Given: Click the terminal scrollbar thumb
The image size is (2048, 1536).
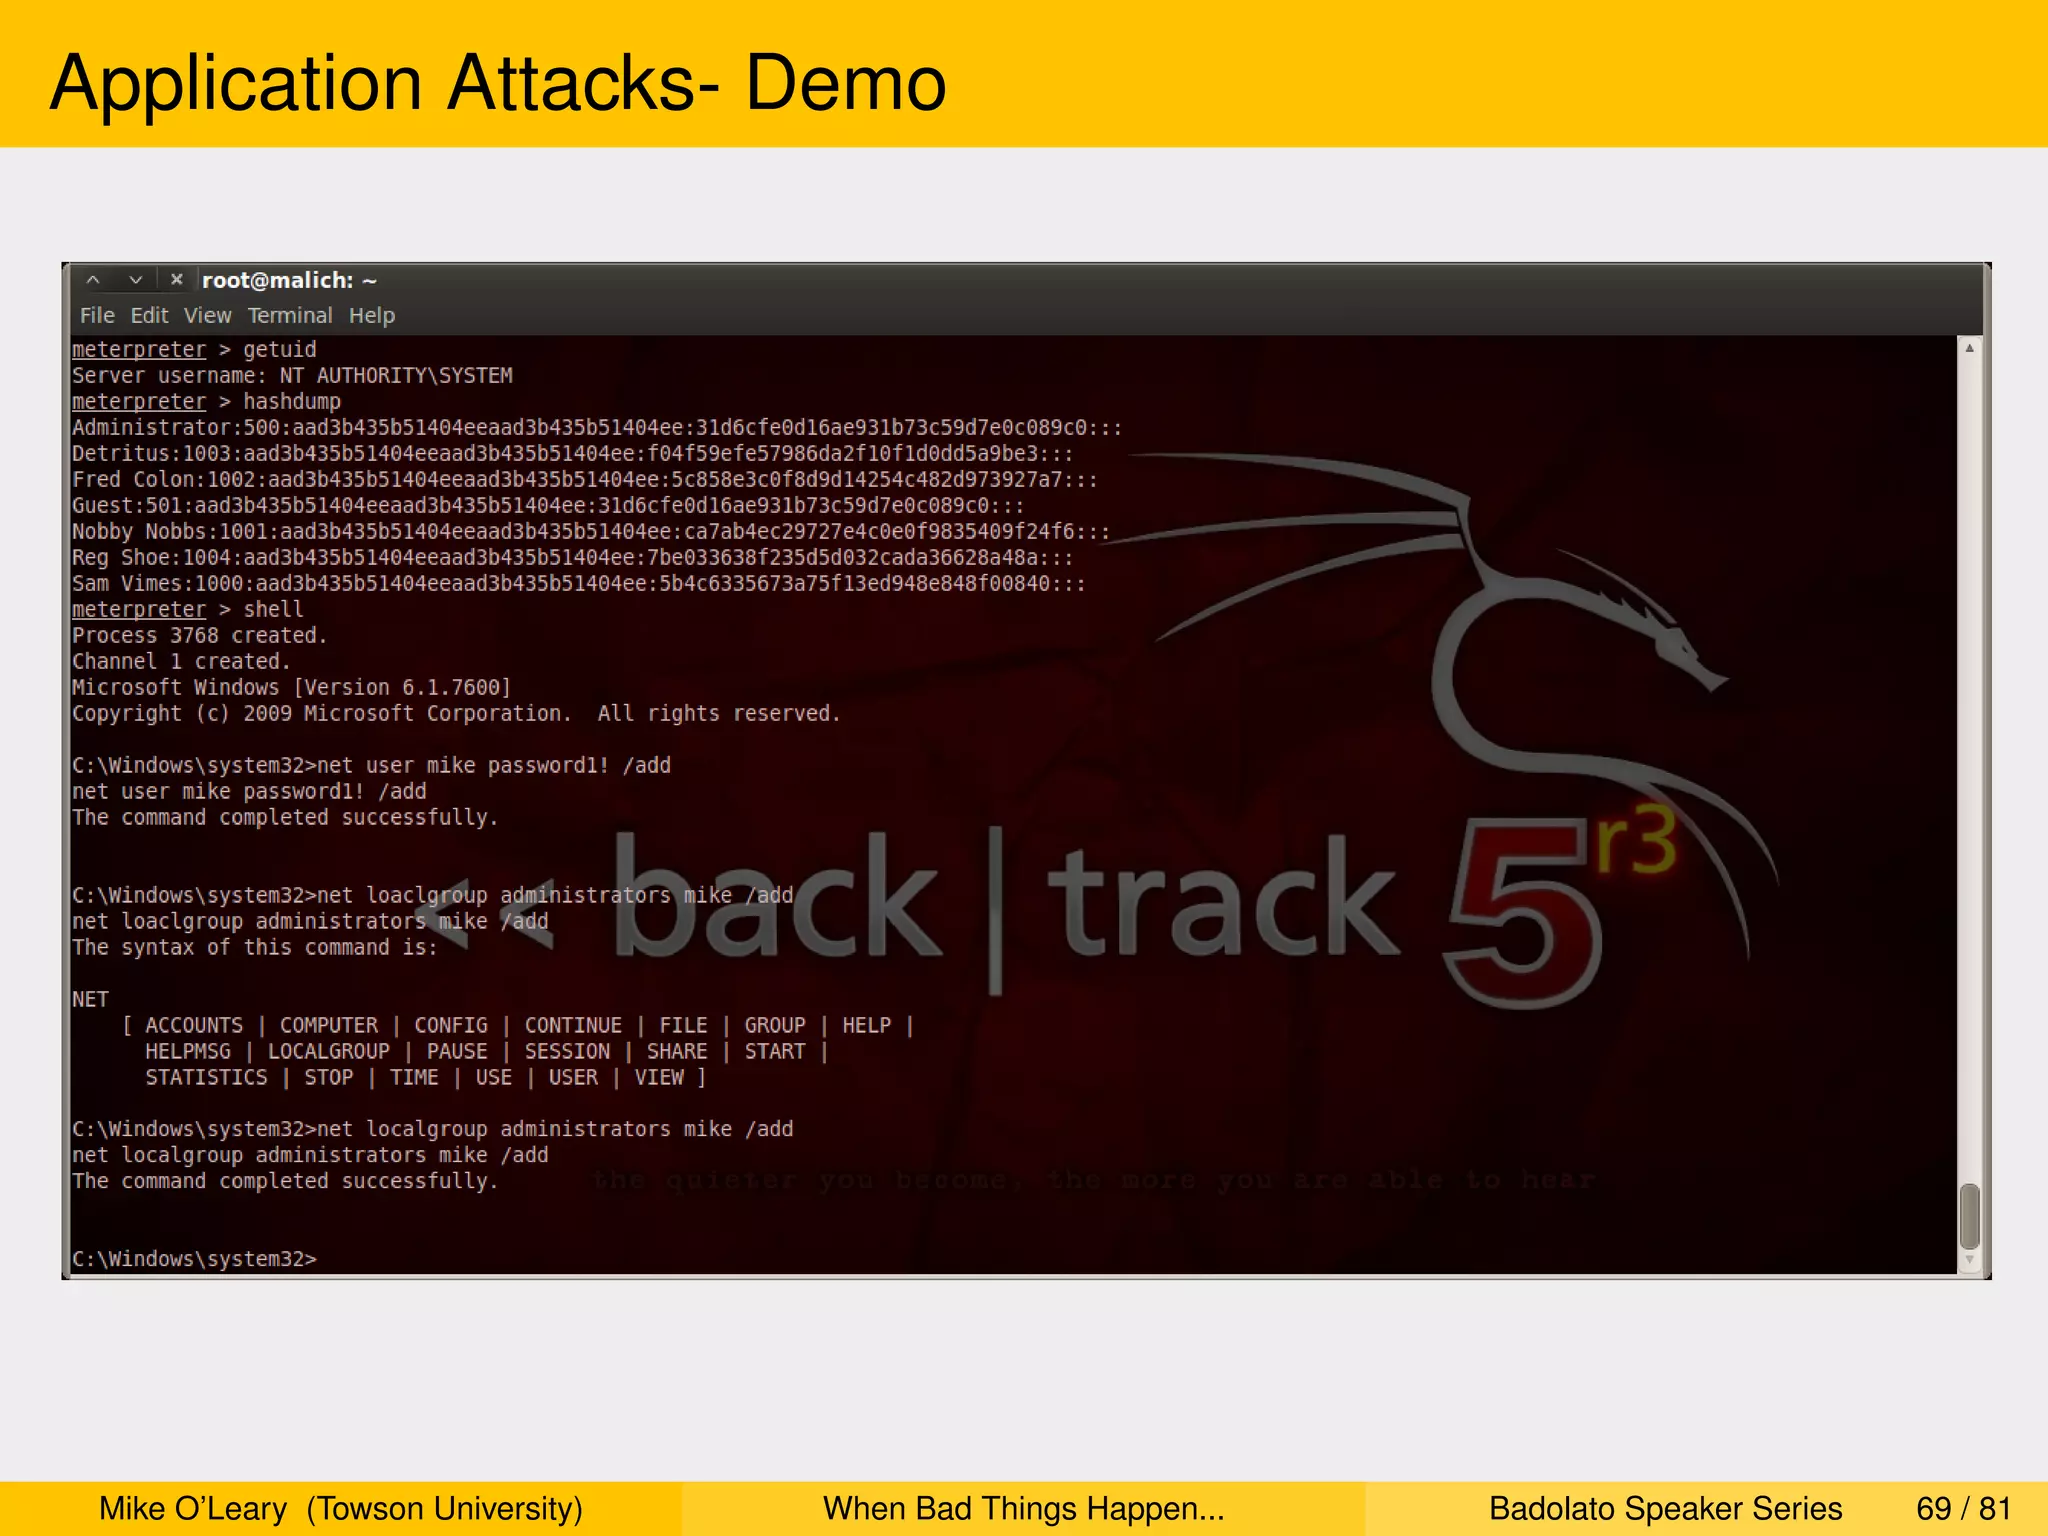Looking at the screenshot, I should pyautogui.click(x=1969, y=1216).
